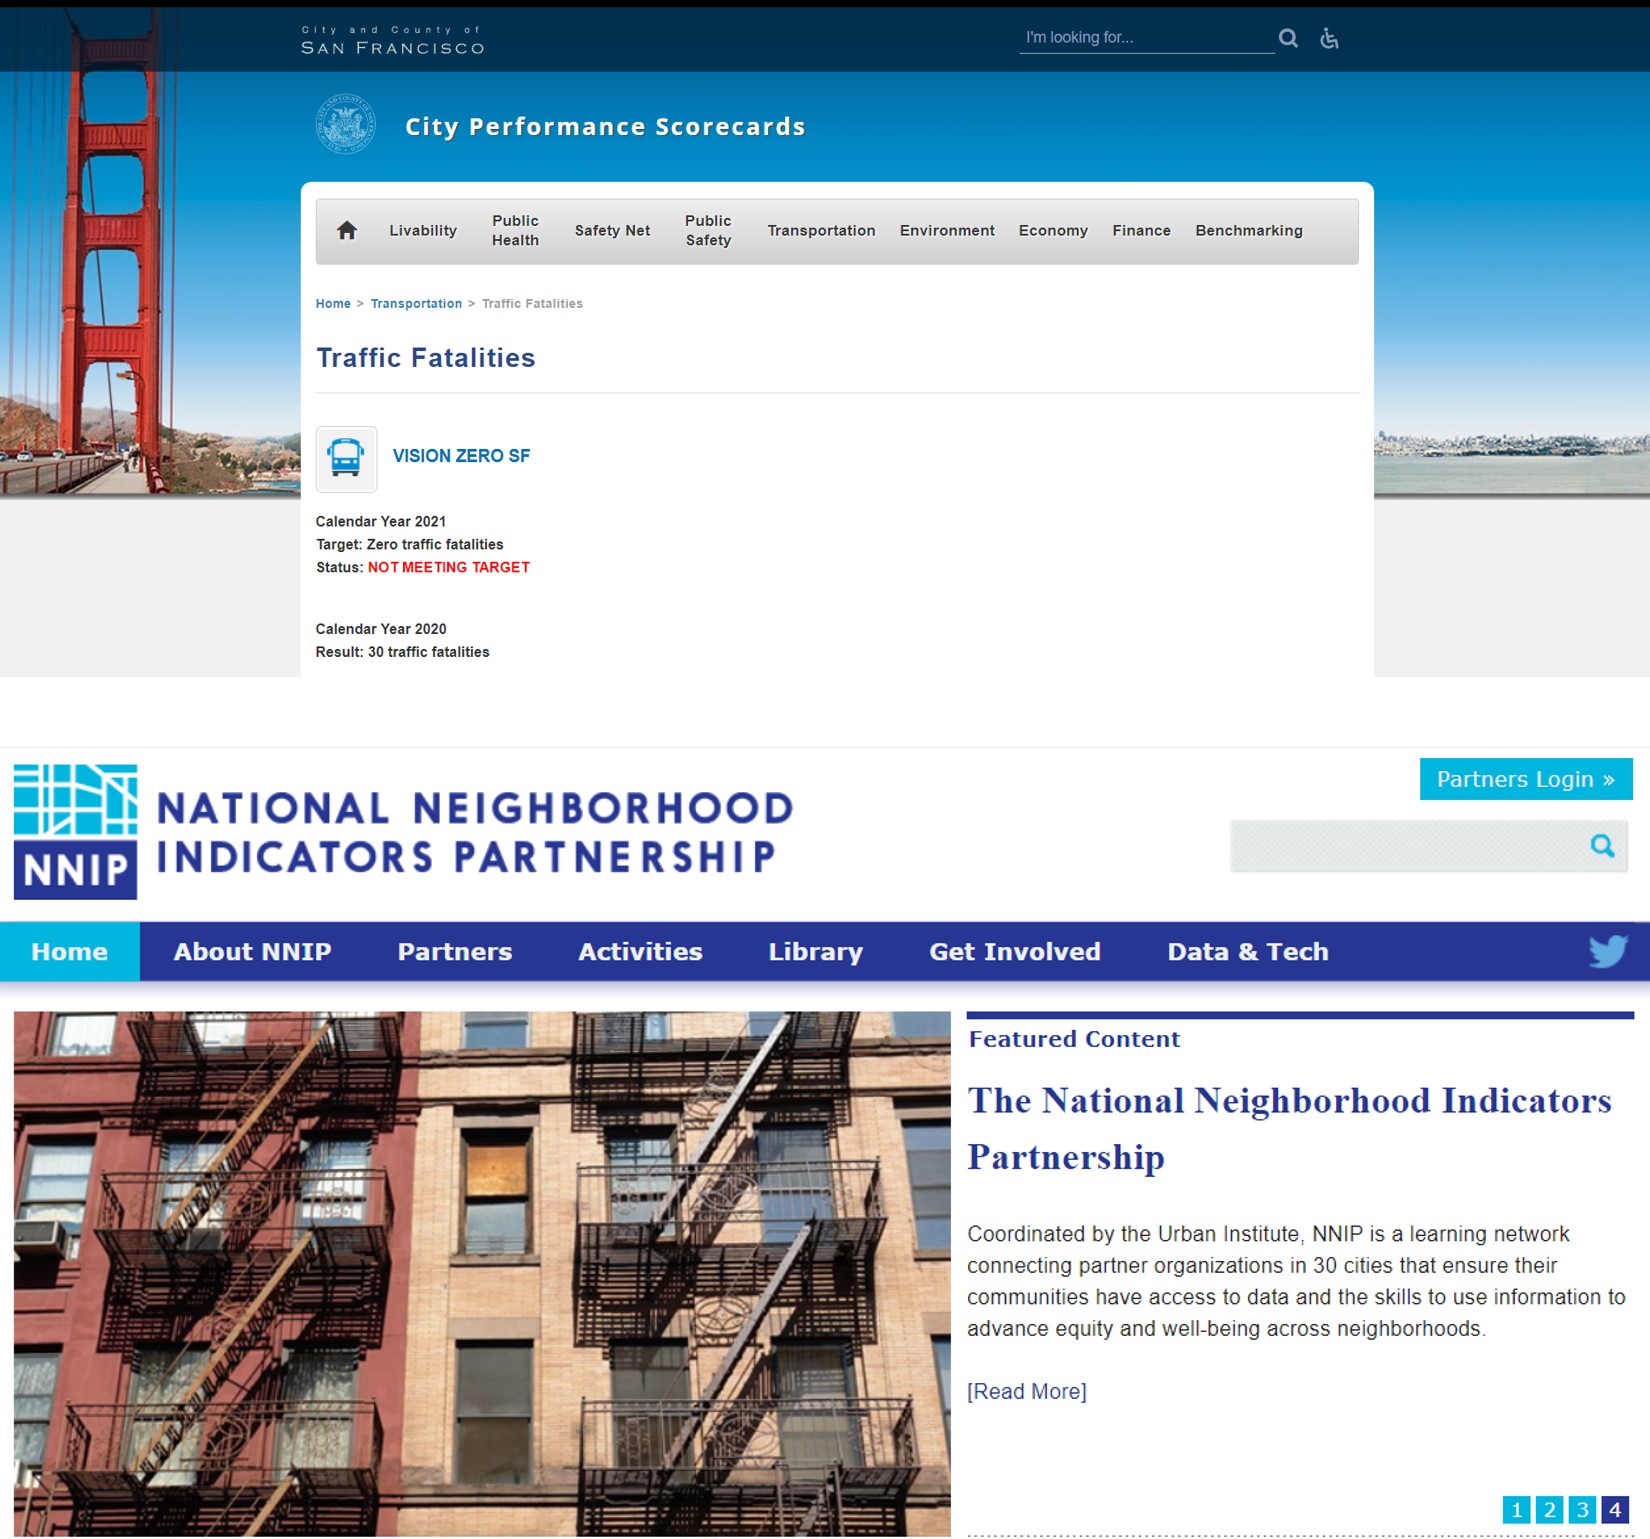Screen dimensions: 1650x1539
Task: Click the home icon in scorecards navigation
Action: click(x=347, y=231)
